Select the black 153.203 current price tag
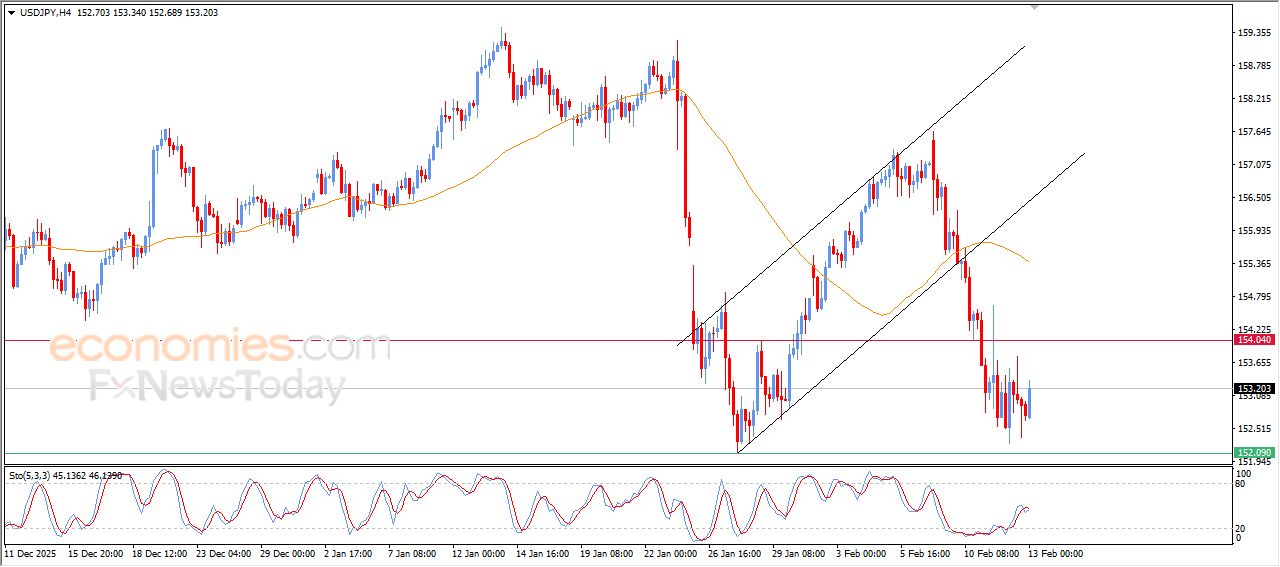This screenshot has width=1280, height=567. [1252, 388]
